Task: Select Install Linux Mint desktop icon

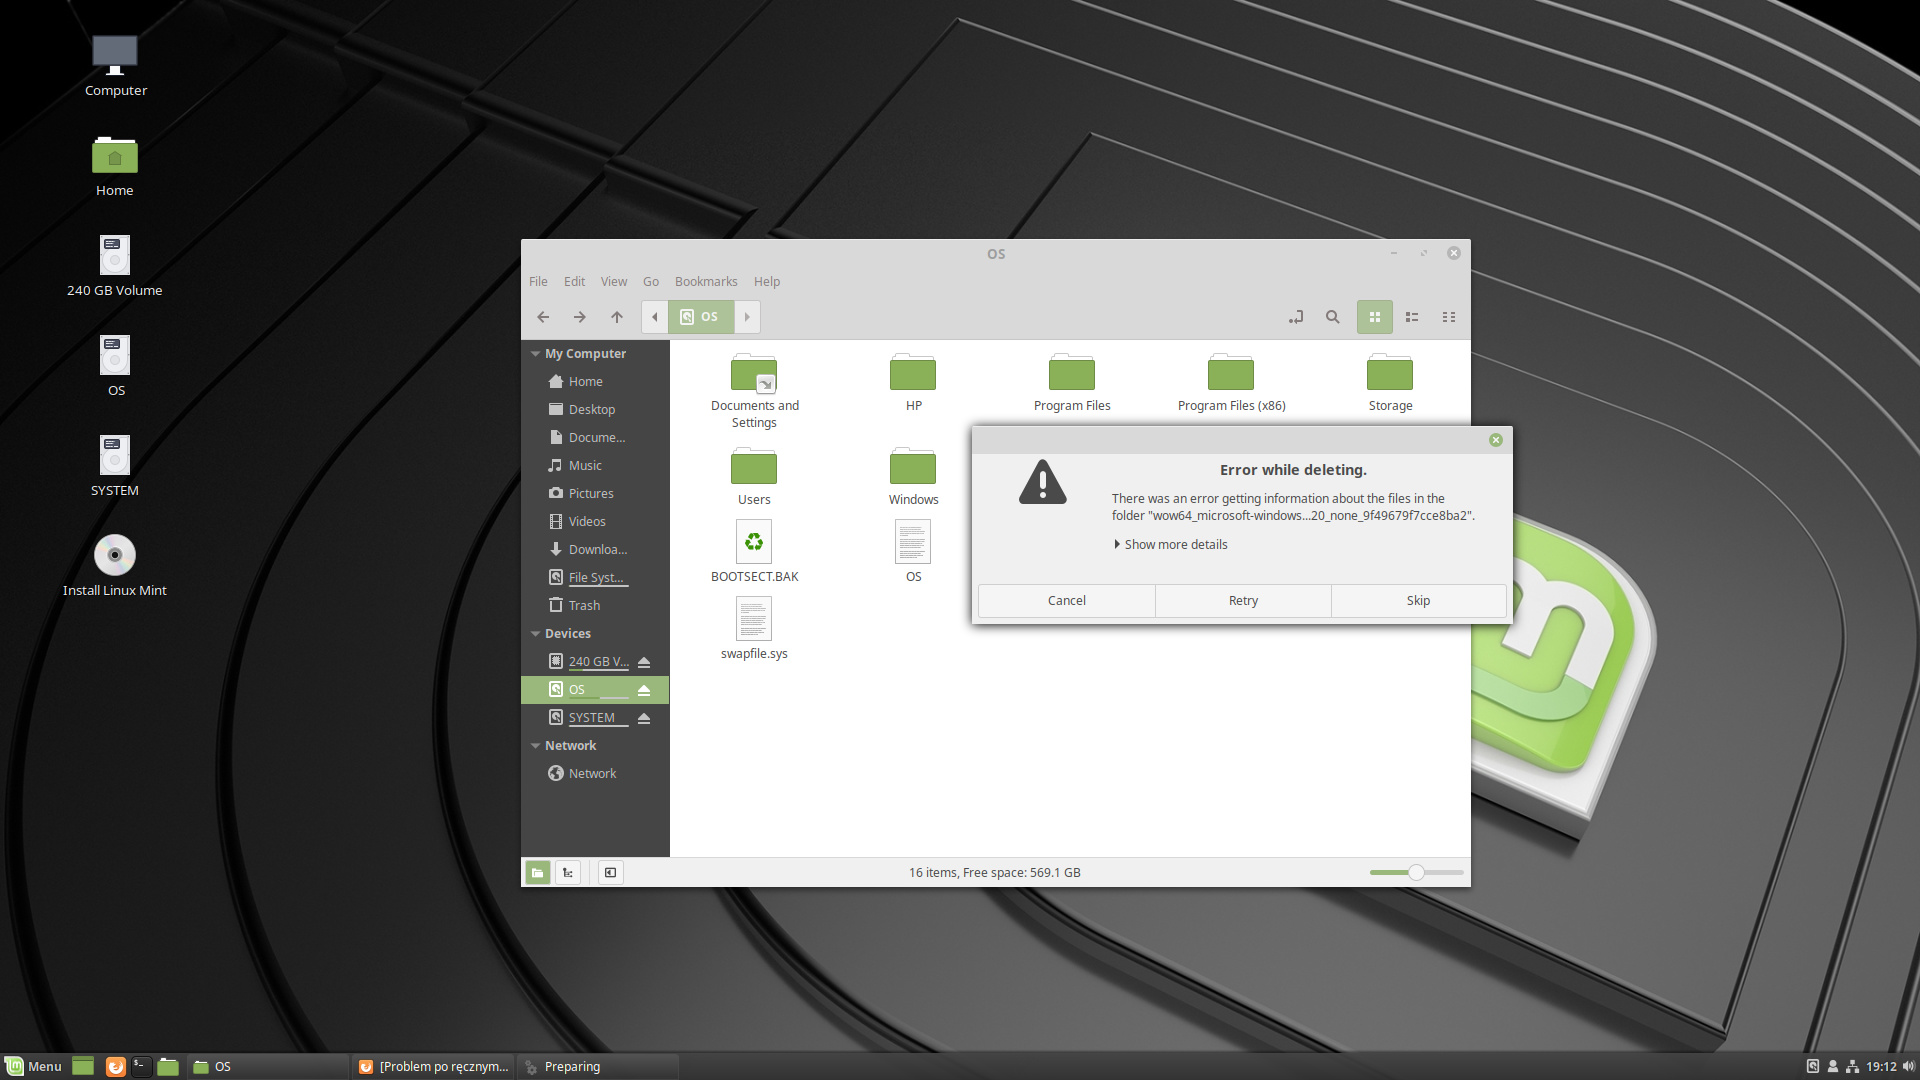Action: pyautogui.click(x=115, y=566)
